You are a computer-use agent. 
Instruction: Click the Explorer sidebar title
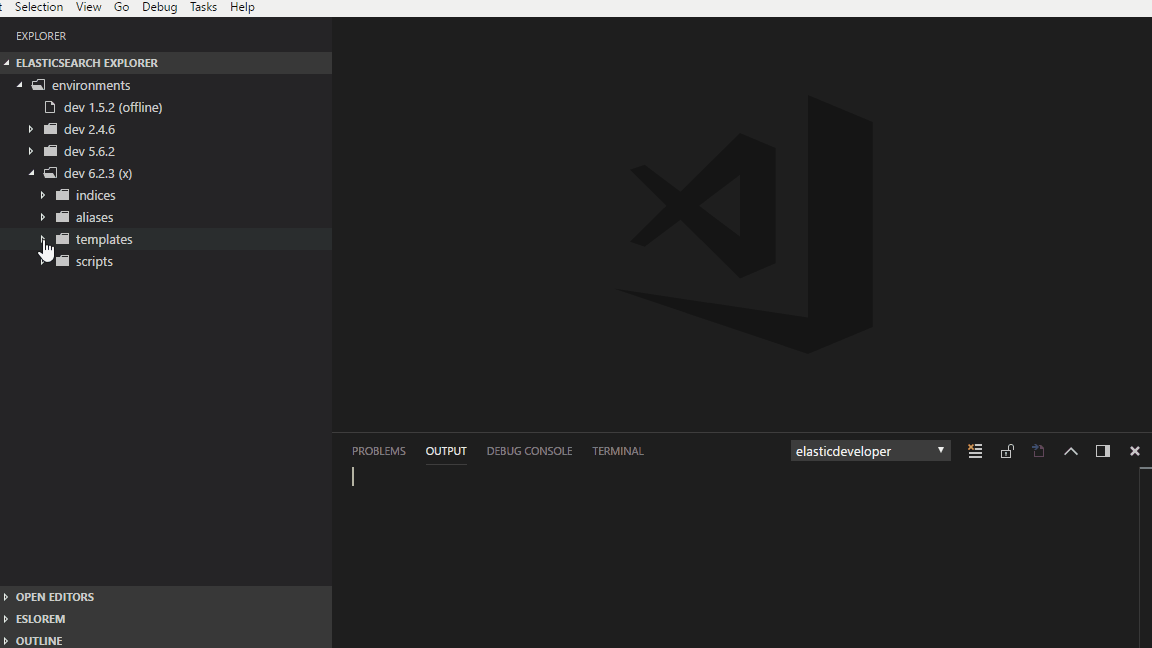click(x=41, y=36)
